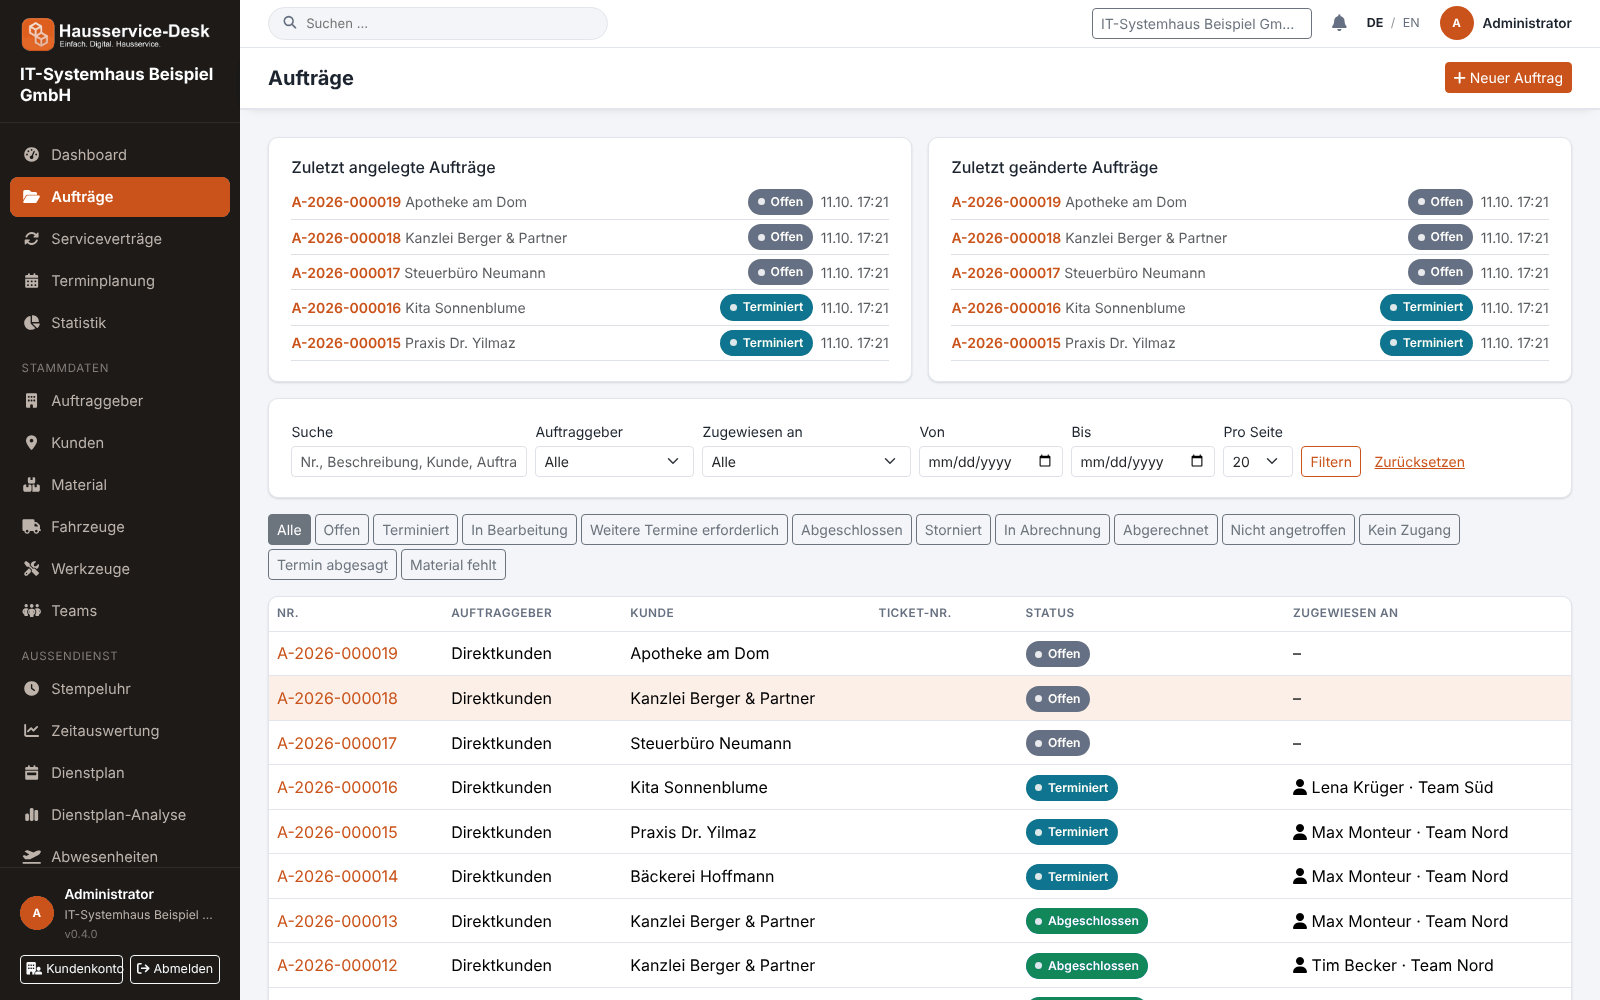
Task: Click the Neuer Auftrag button
Action: (1508, 78)
